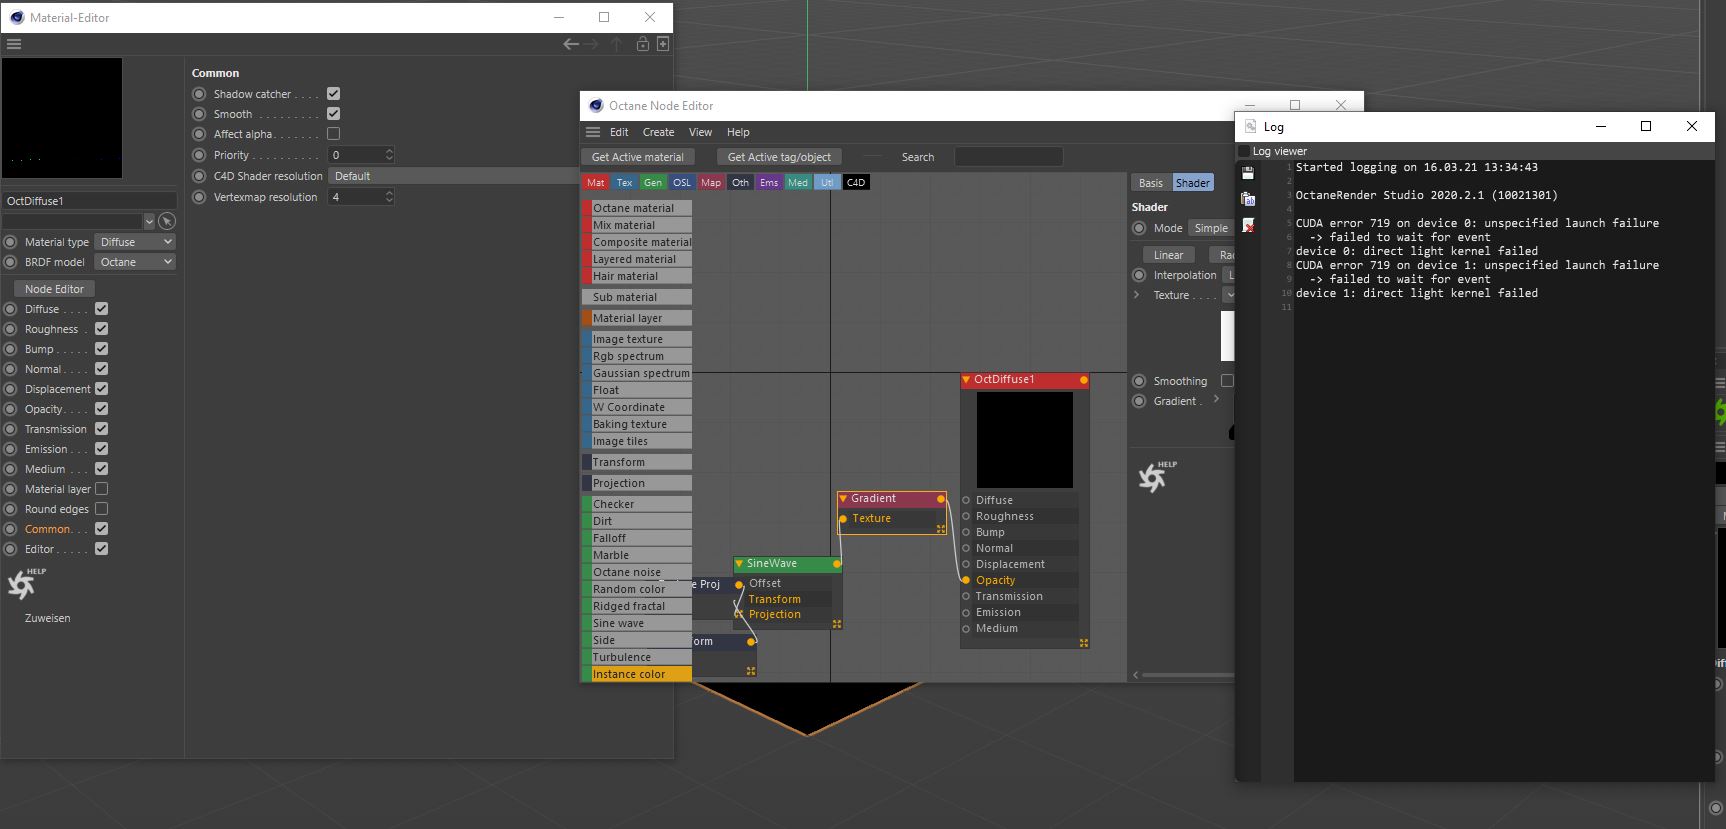Click the Linear button in Shader panel
The height and width of the screenshot is (829, 1726).
(1168, 255)
